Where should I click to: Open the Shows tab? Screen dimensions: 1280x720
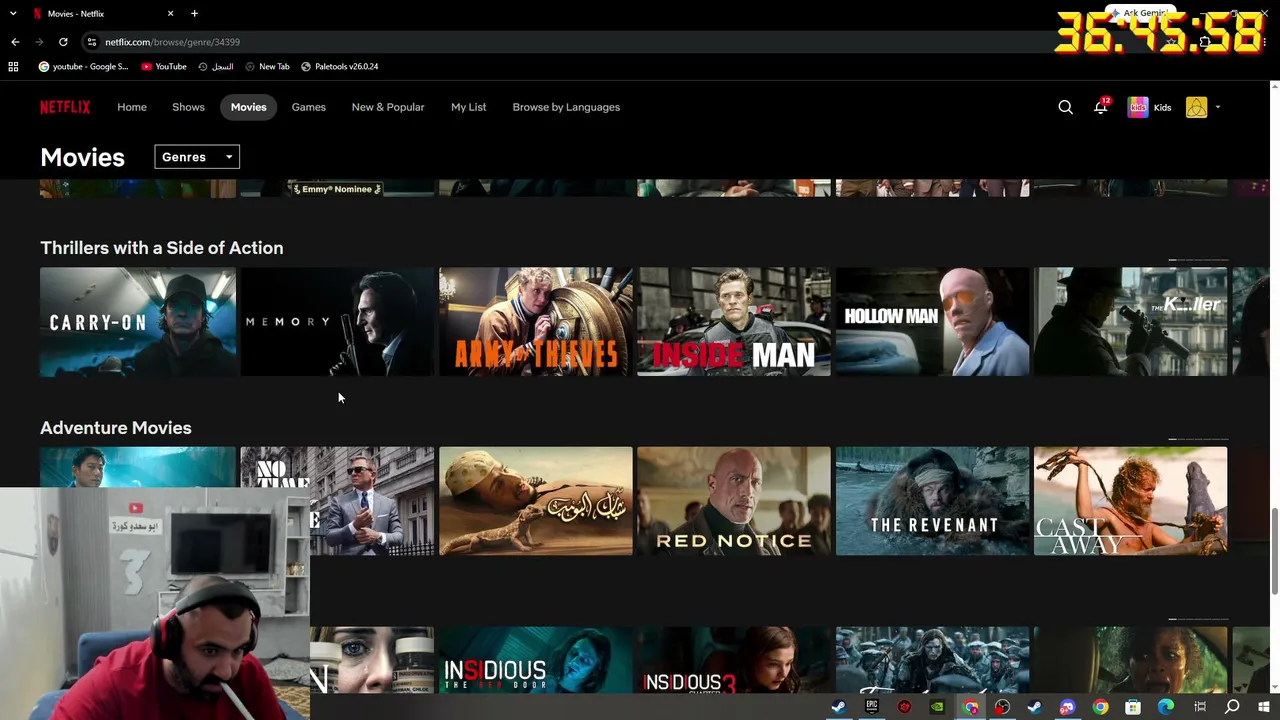(x=188, y=107)
